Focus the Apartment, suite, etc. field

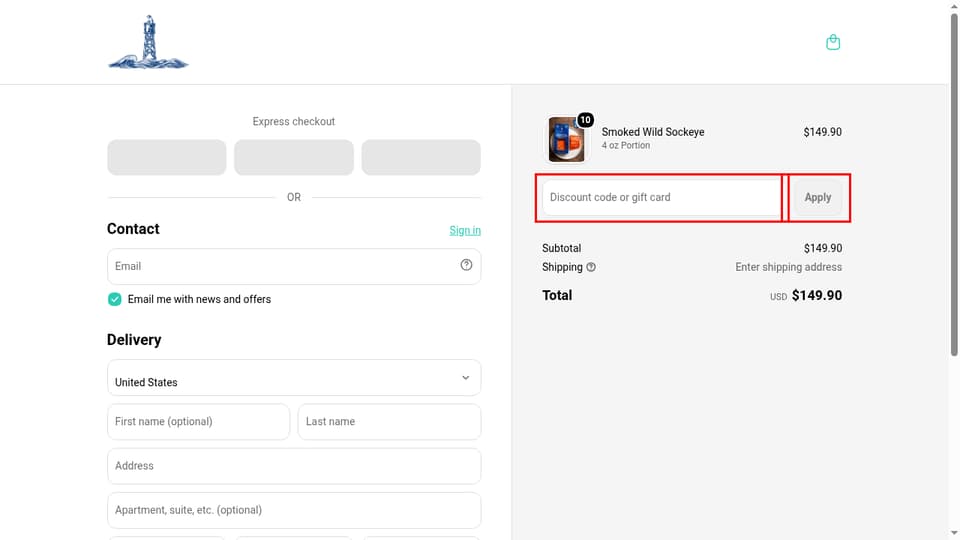[x=294, y=510]
